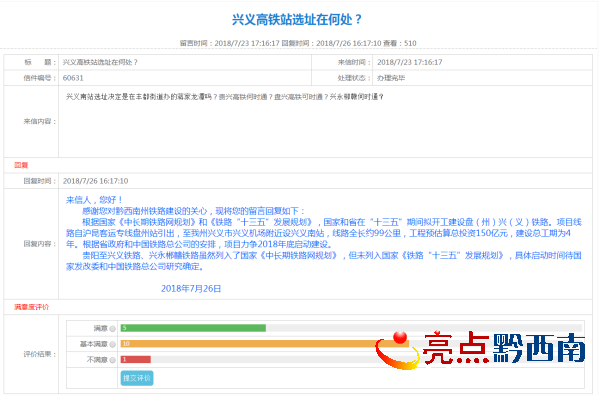Click the 回复时间 value in reply section
600x395 pixels.
(96, 181)
